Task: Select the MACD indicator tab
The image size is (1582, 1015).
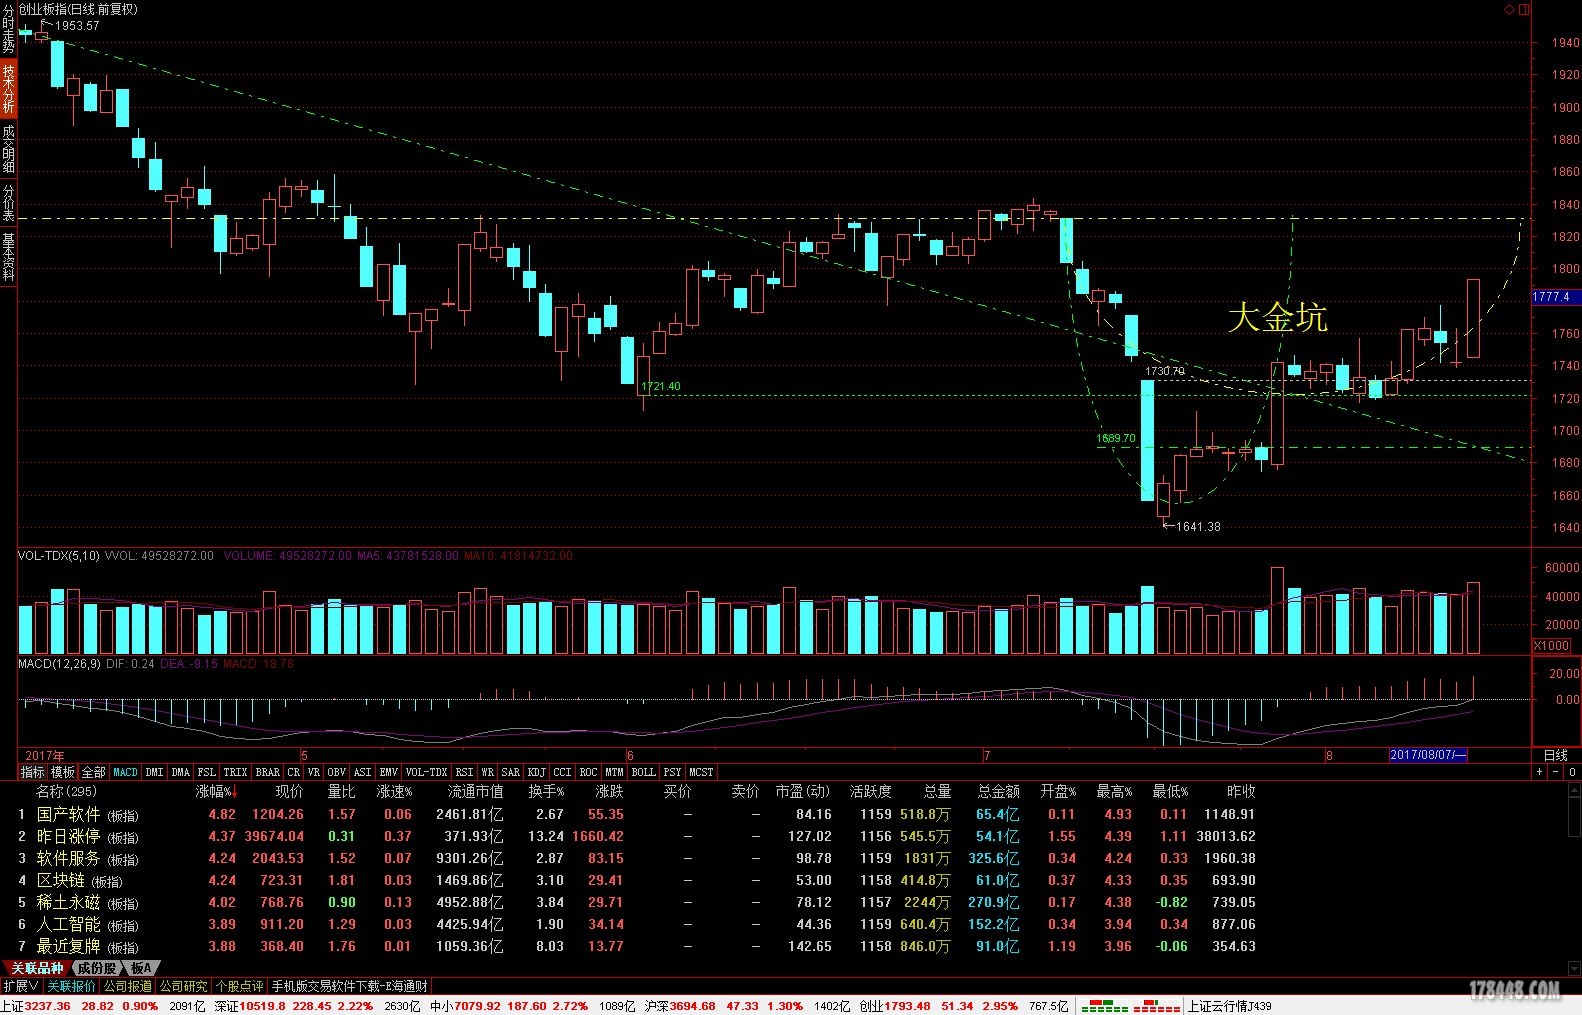Action: click(x=126, y=772)
